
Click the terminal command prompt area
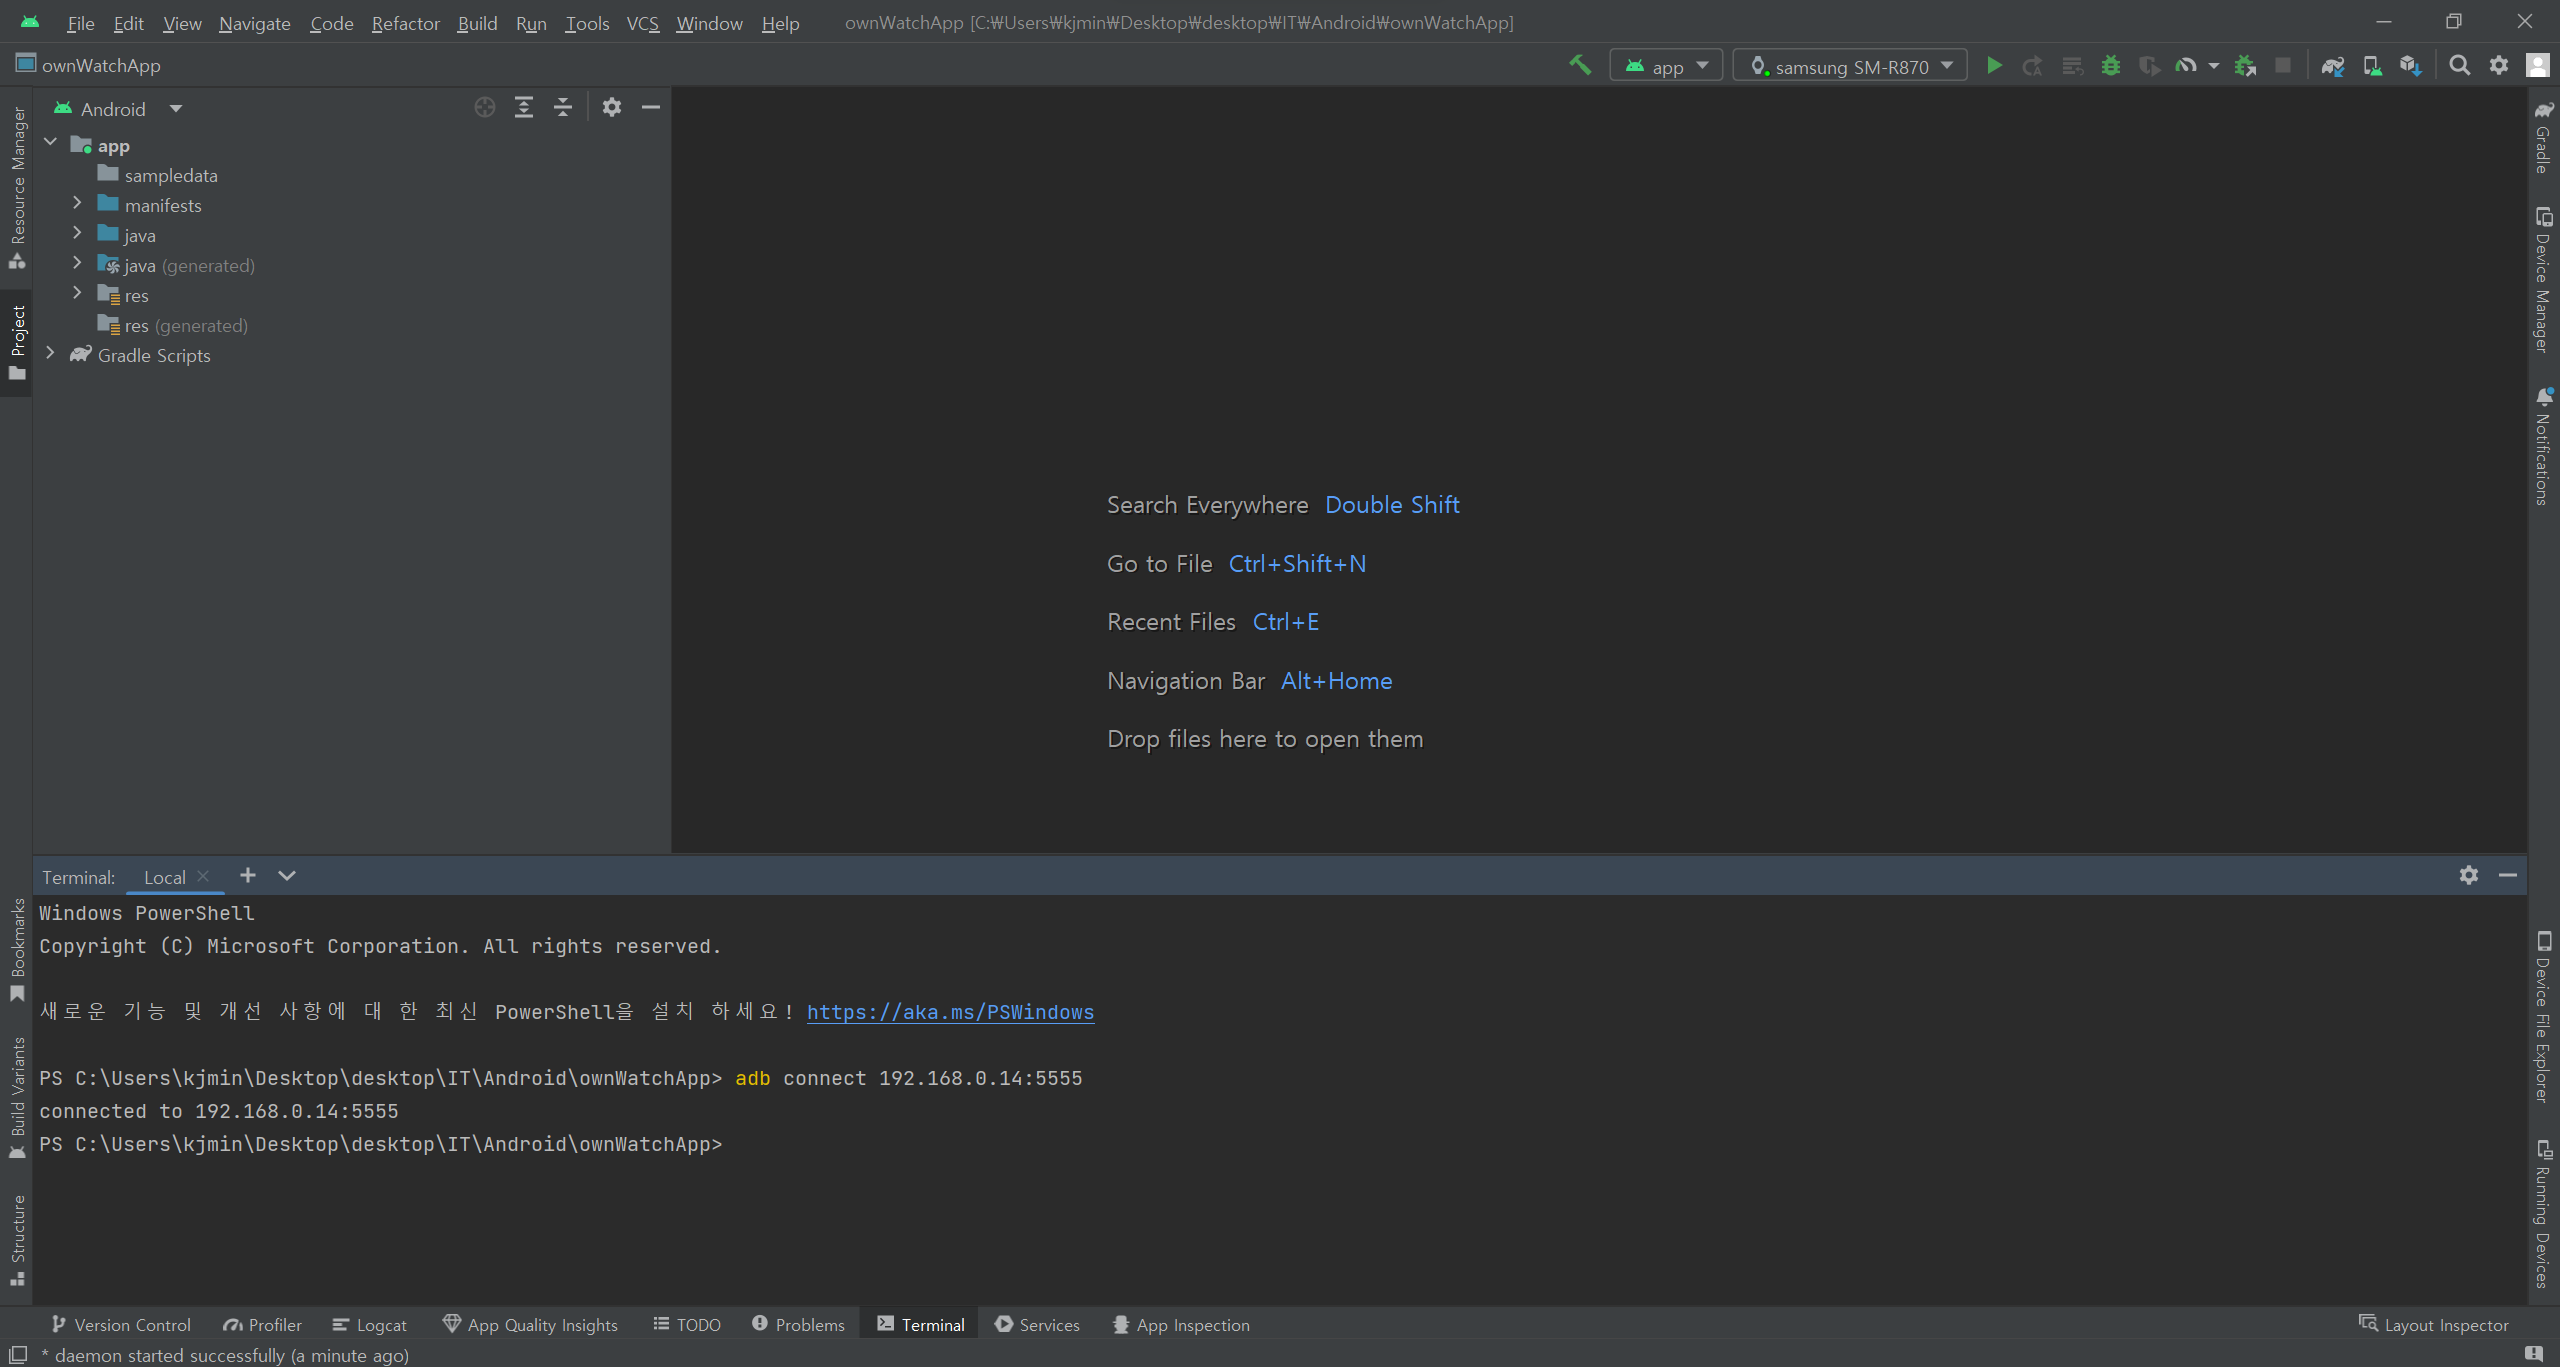[x=900, y=1144]
